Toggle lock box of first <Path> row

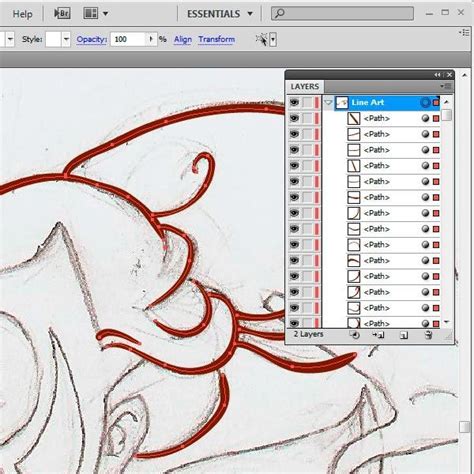pos(307,118)
